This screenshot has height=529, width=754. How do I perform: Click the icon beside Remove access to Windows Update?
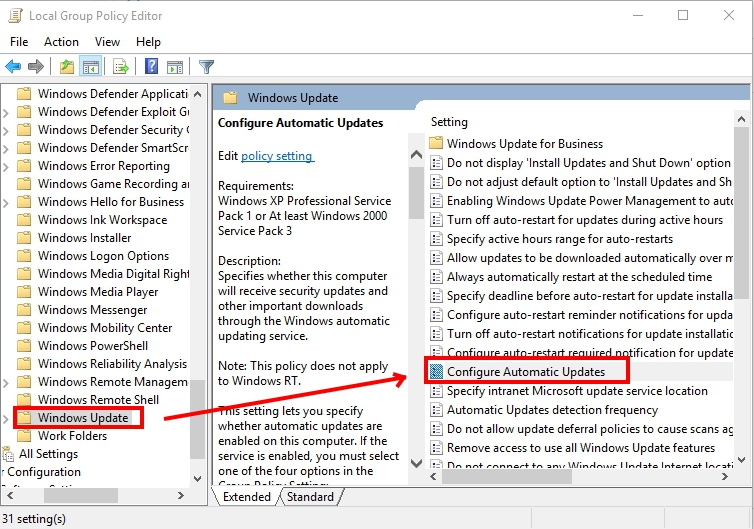click(x=436, y=448)
